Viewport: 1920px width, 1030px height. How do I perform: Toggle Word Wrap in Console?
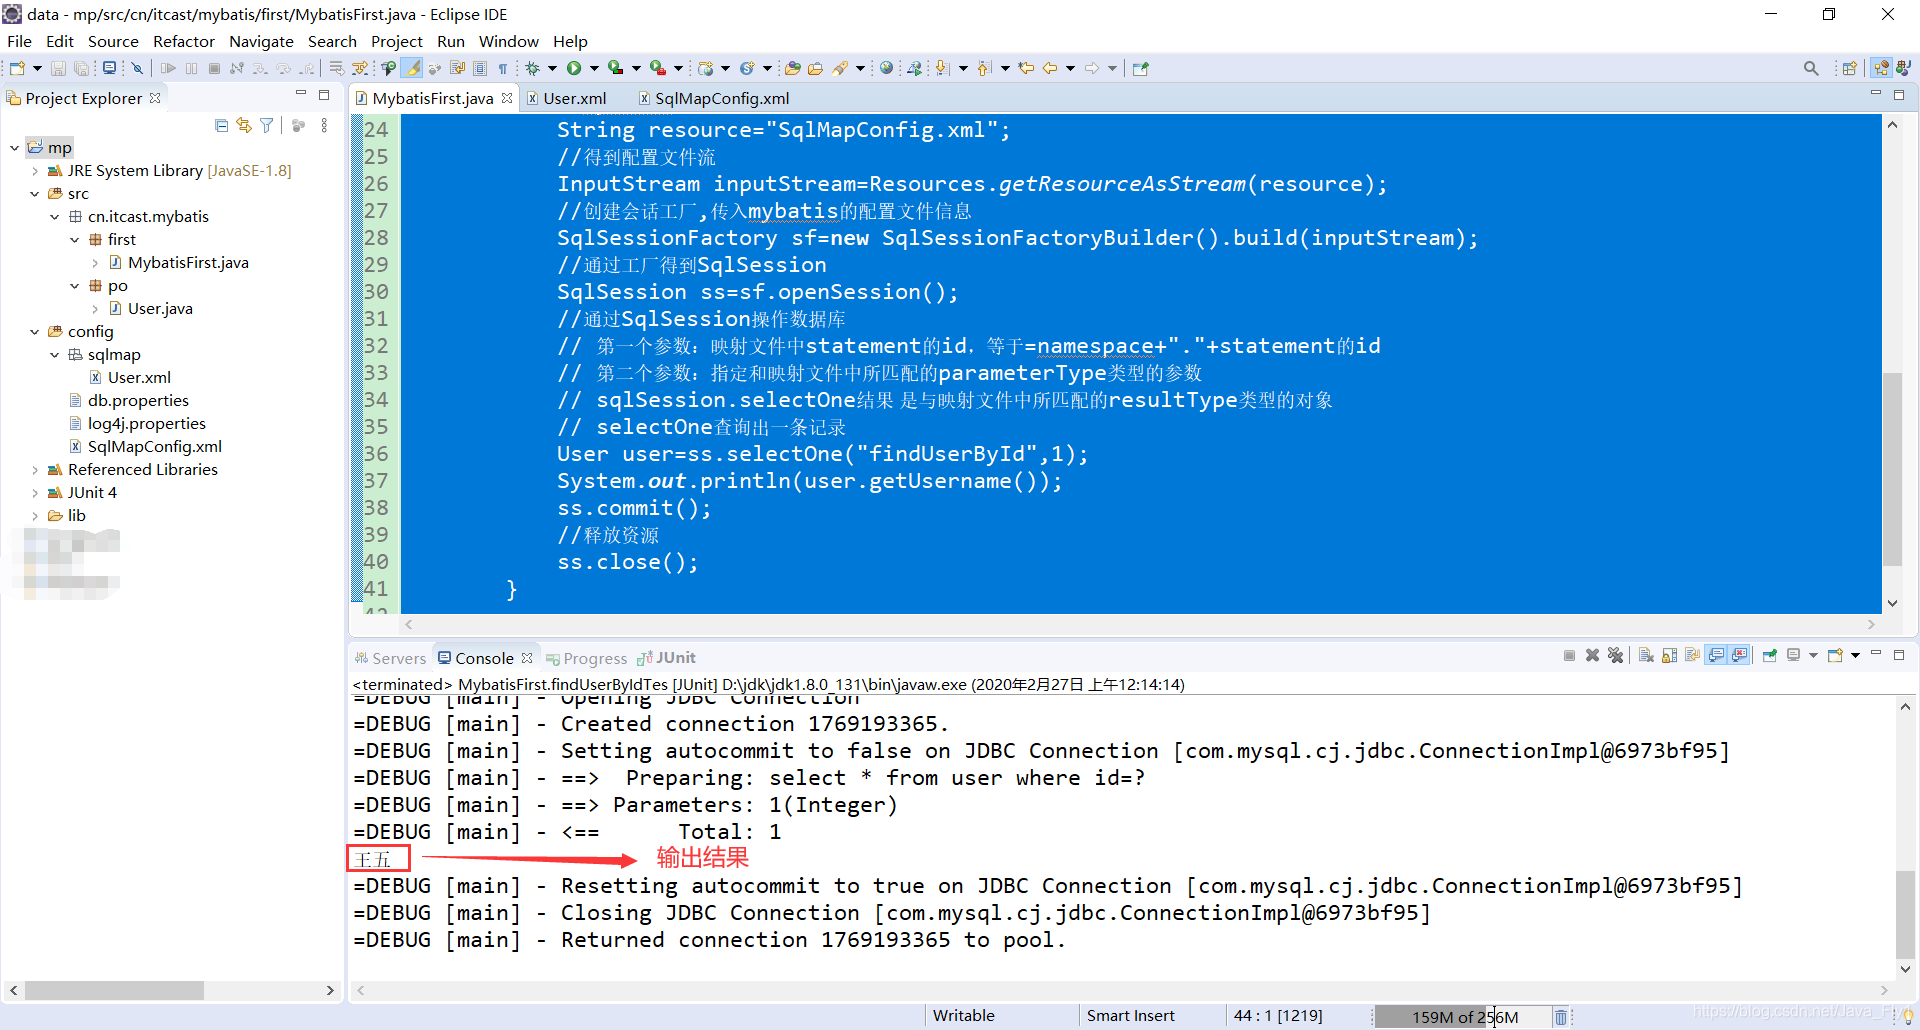point(1692,656)
